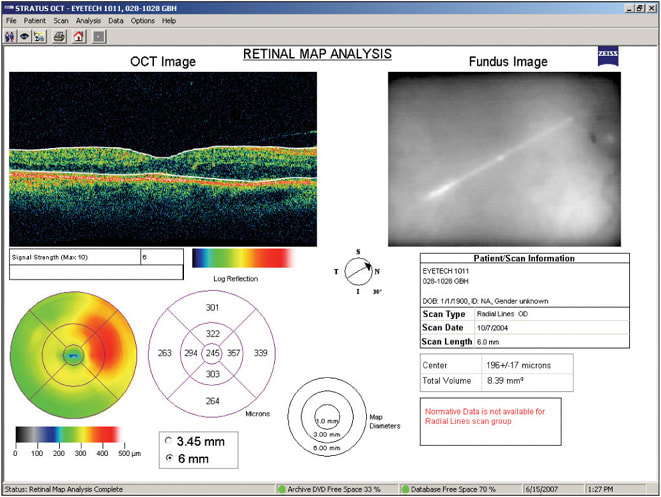
Task: Click the Scan Length value 6.0 mm
Action: pos(488,342)
